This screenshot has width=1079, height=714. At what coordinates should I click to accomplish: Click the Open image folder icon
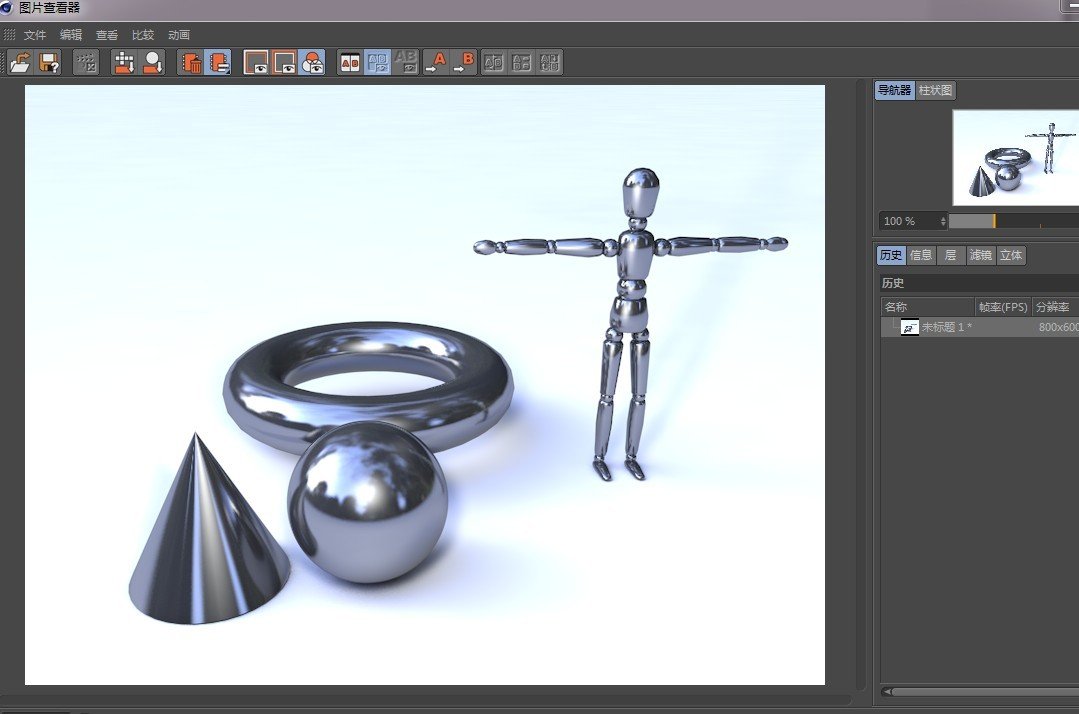click(20, 63)
